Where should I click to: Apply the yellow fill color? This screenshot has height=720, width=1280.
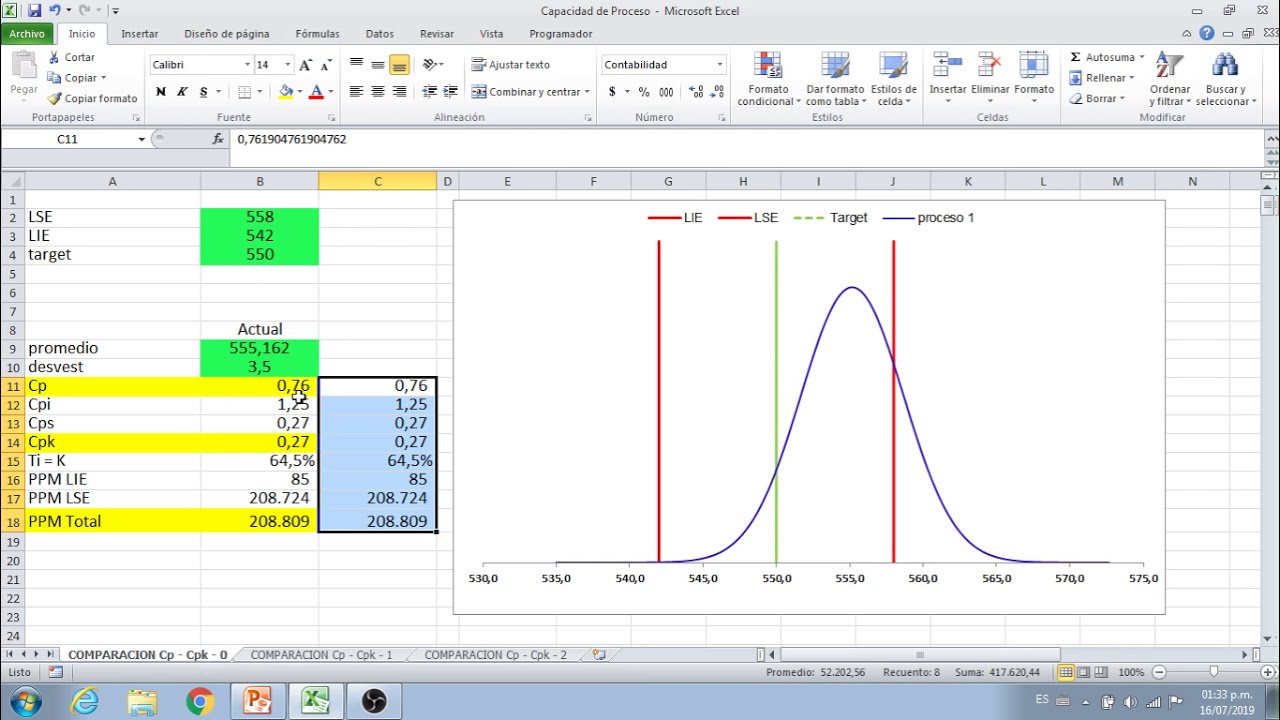point(285,92)
